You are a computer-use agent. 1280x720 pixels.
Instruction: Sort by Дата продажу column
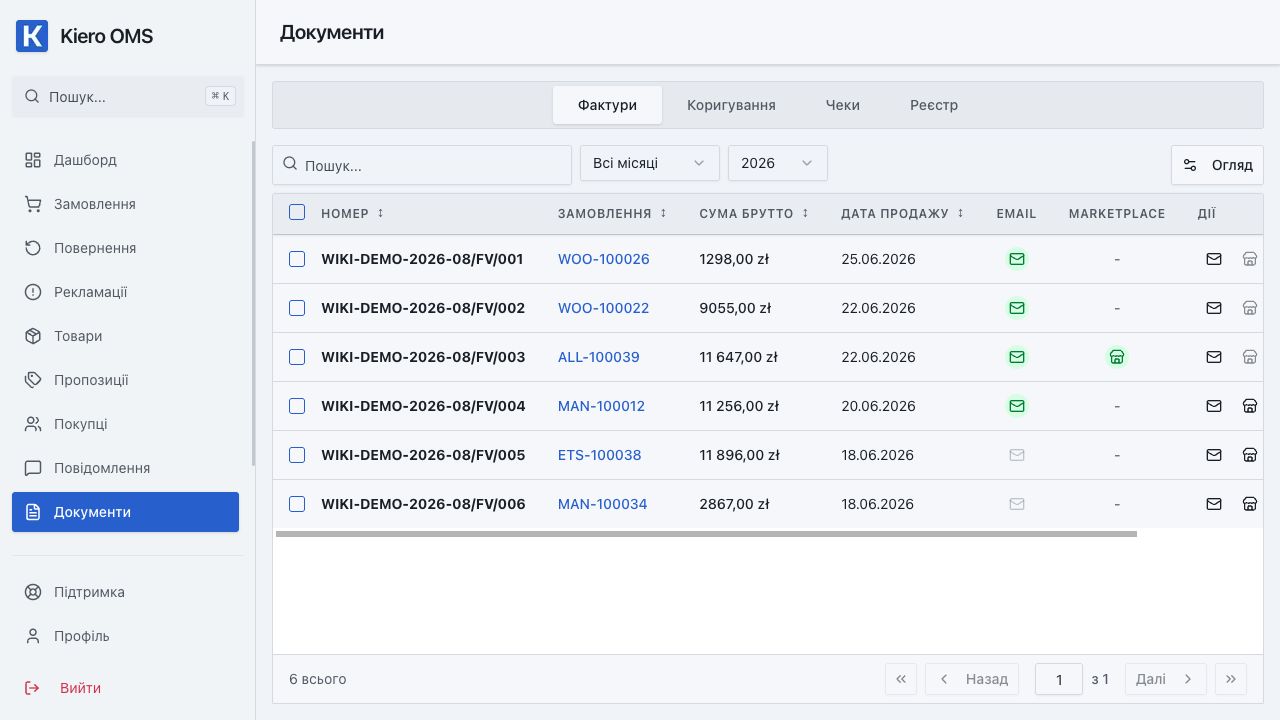902,213
